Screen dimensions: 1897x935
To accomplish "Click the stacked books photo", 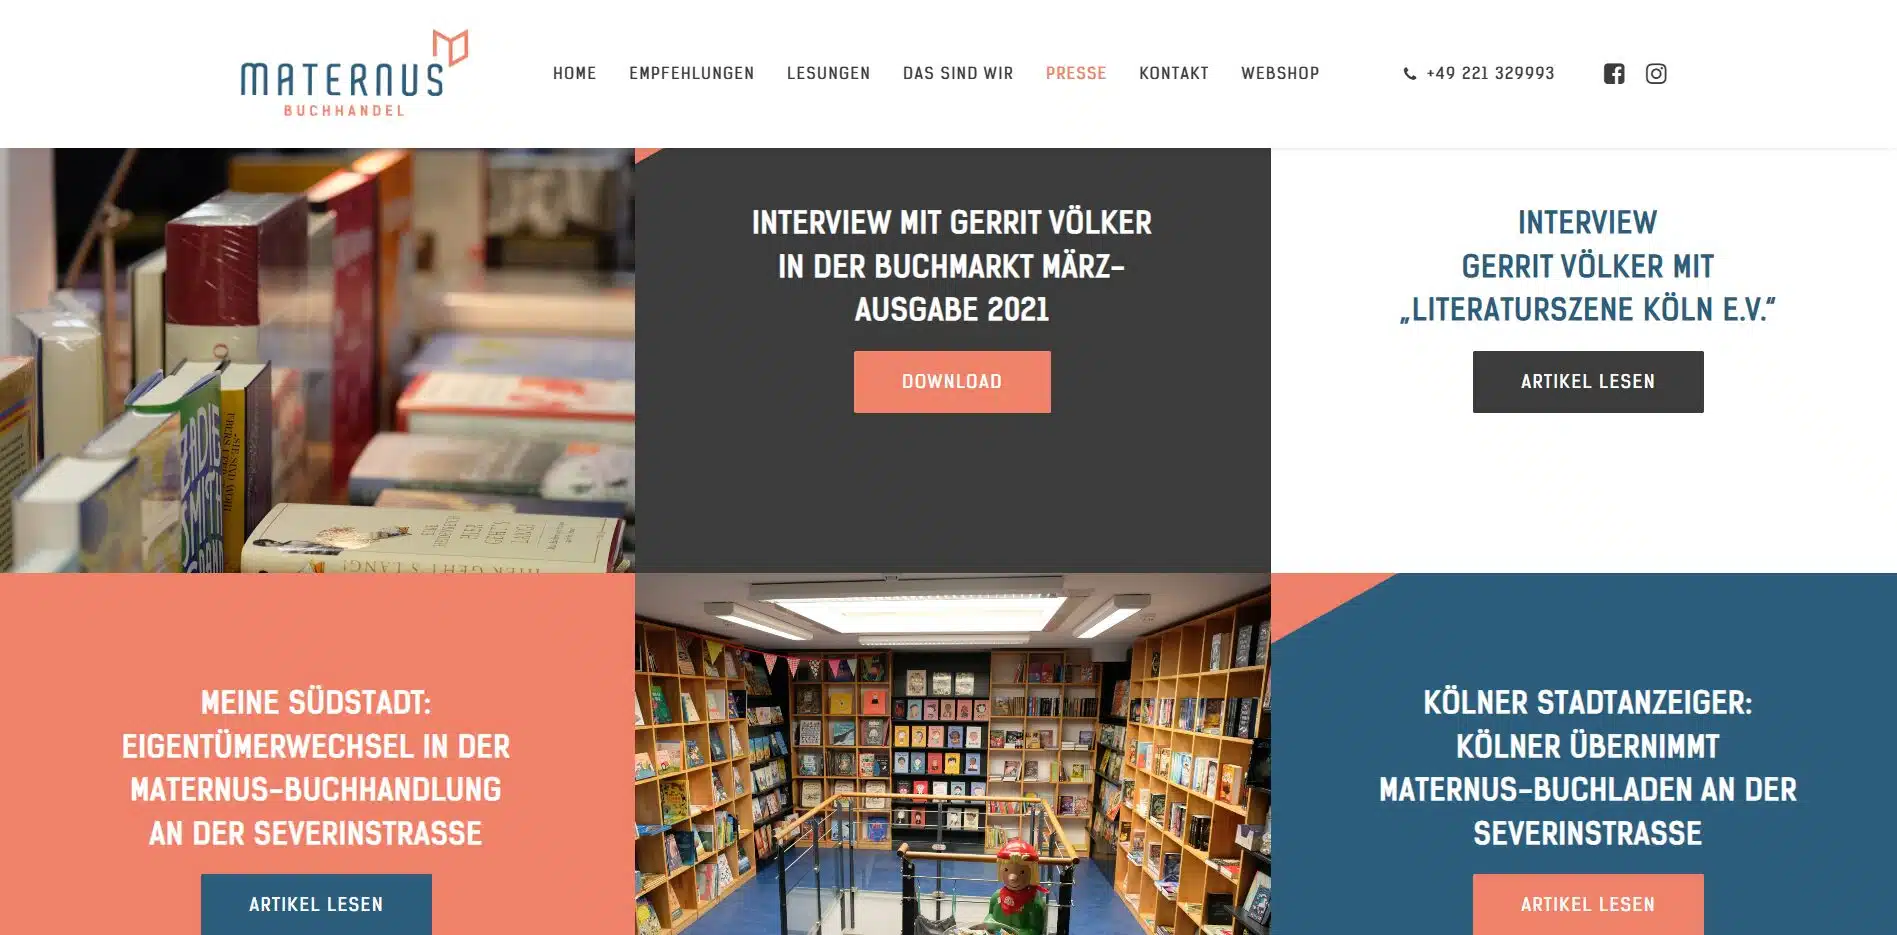I will 317,360.
